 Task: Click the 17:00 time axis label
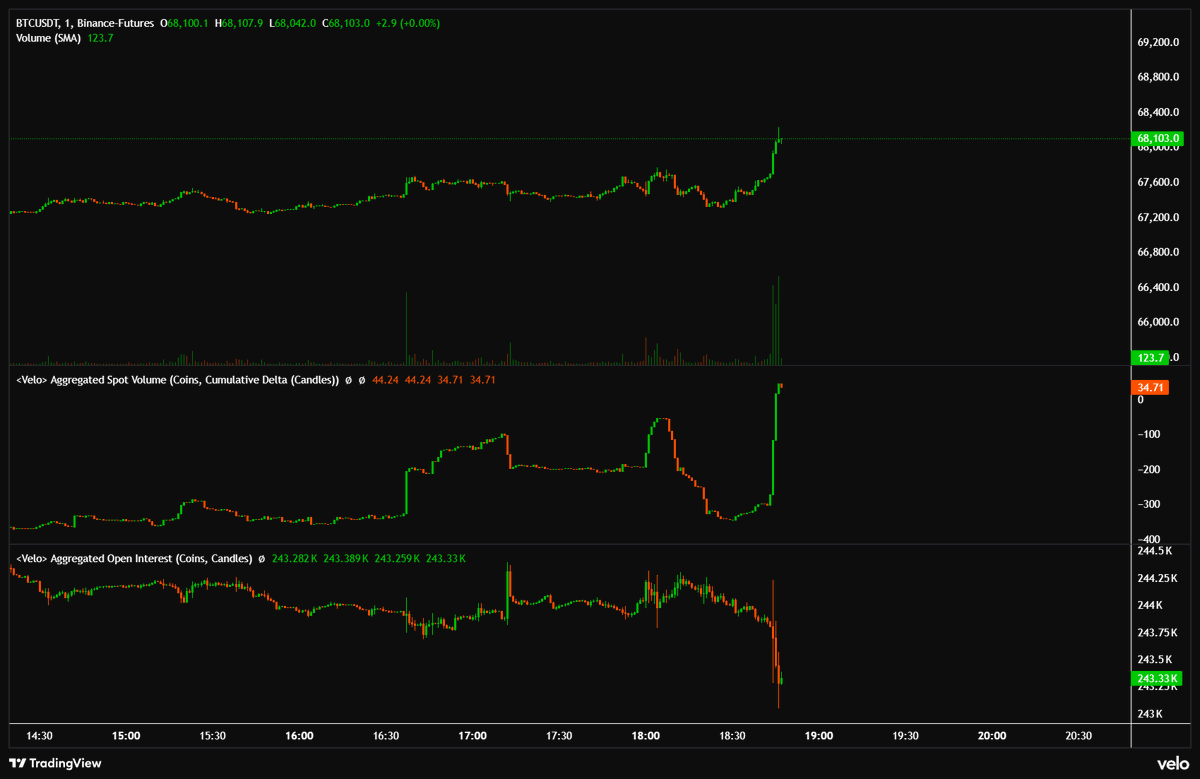click(x=472, y=736)
